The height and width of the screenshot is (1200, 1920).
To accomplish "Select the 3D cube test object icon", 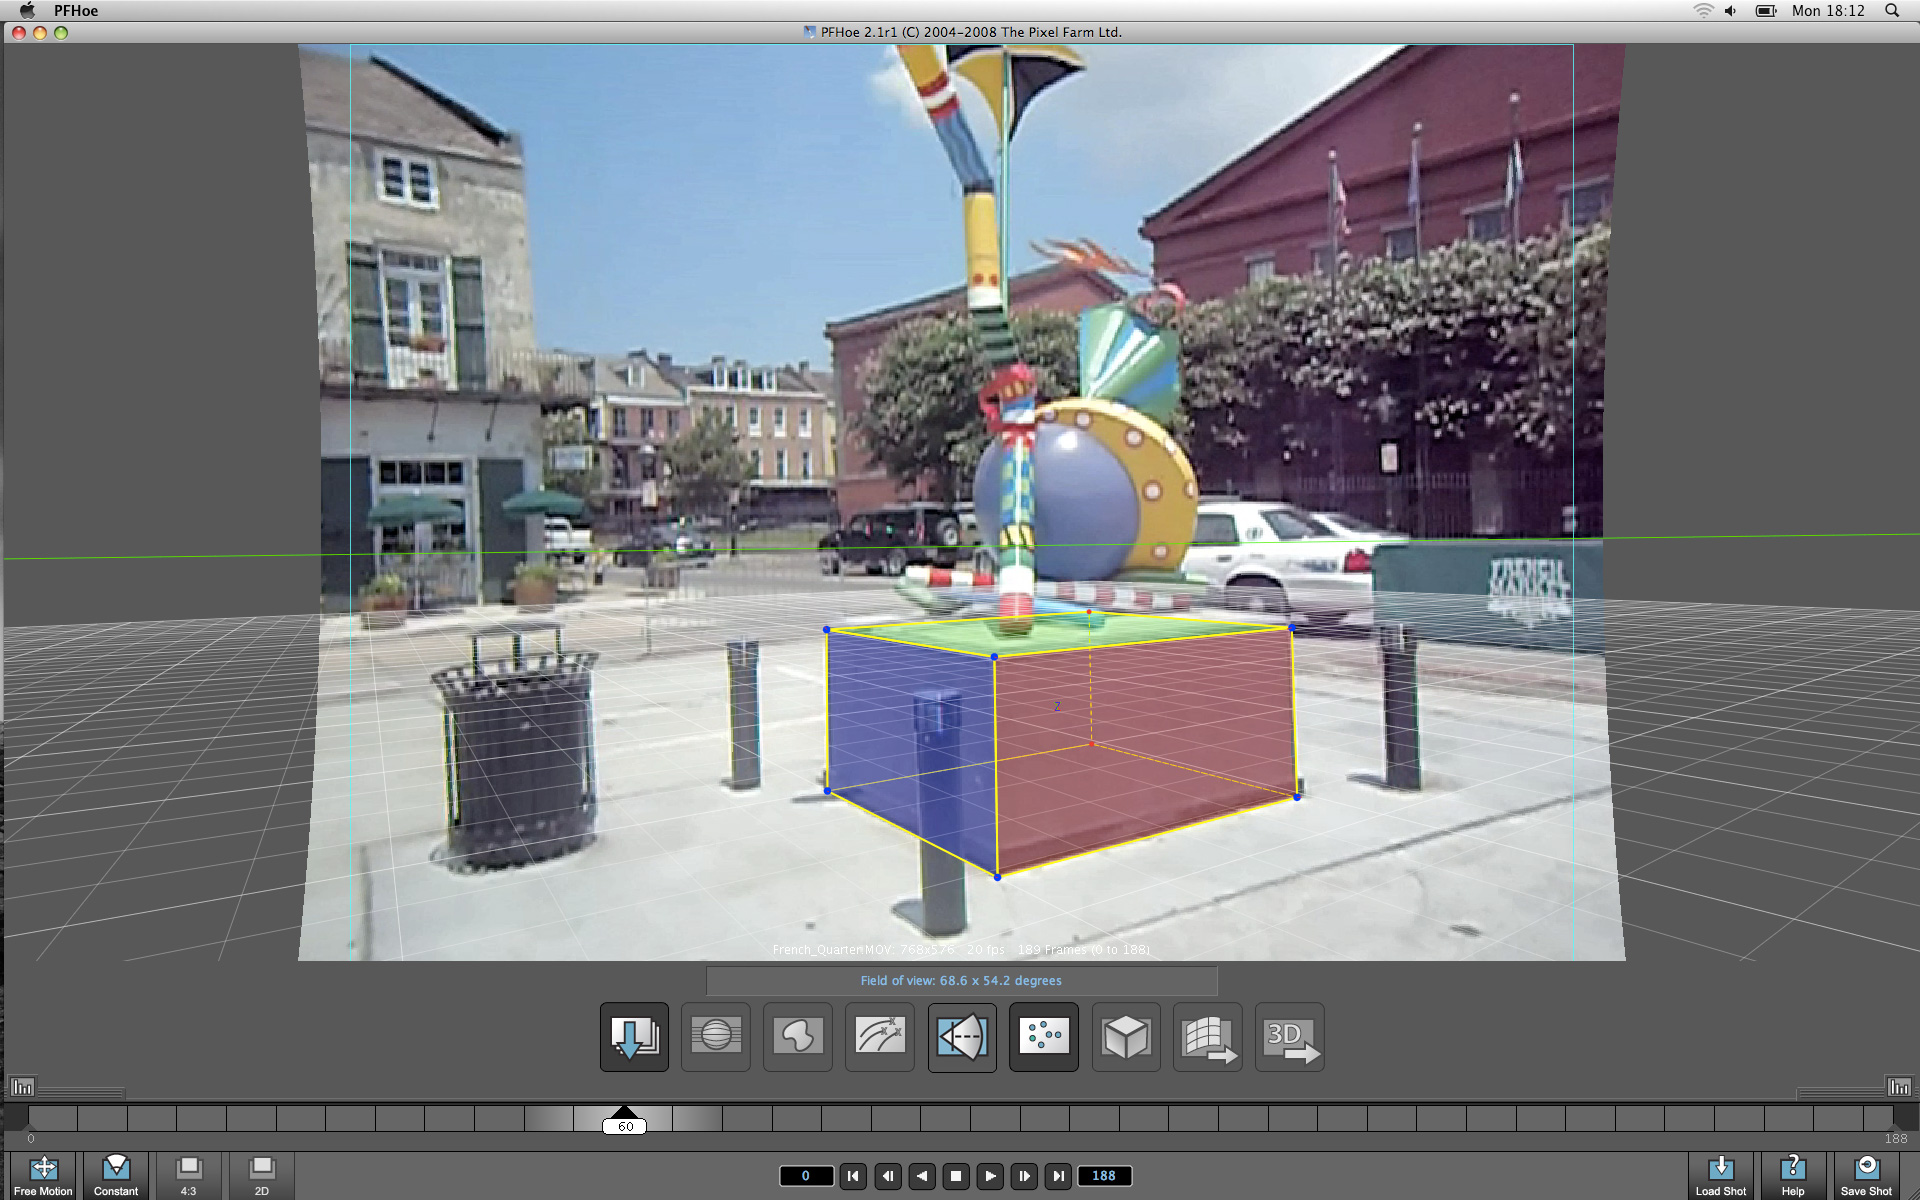I will pyautogui.click(x=1126, y=1037).
